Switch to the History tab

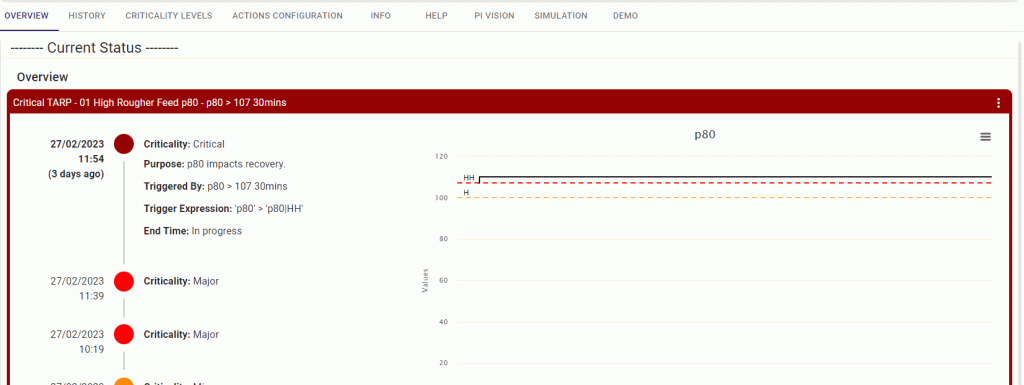pyautogui.click(x=87, y=16)
